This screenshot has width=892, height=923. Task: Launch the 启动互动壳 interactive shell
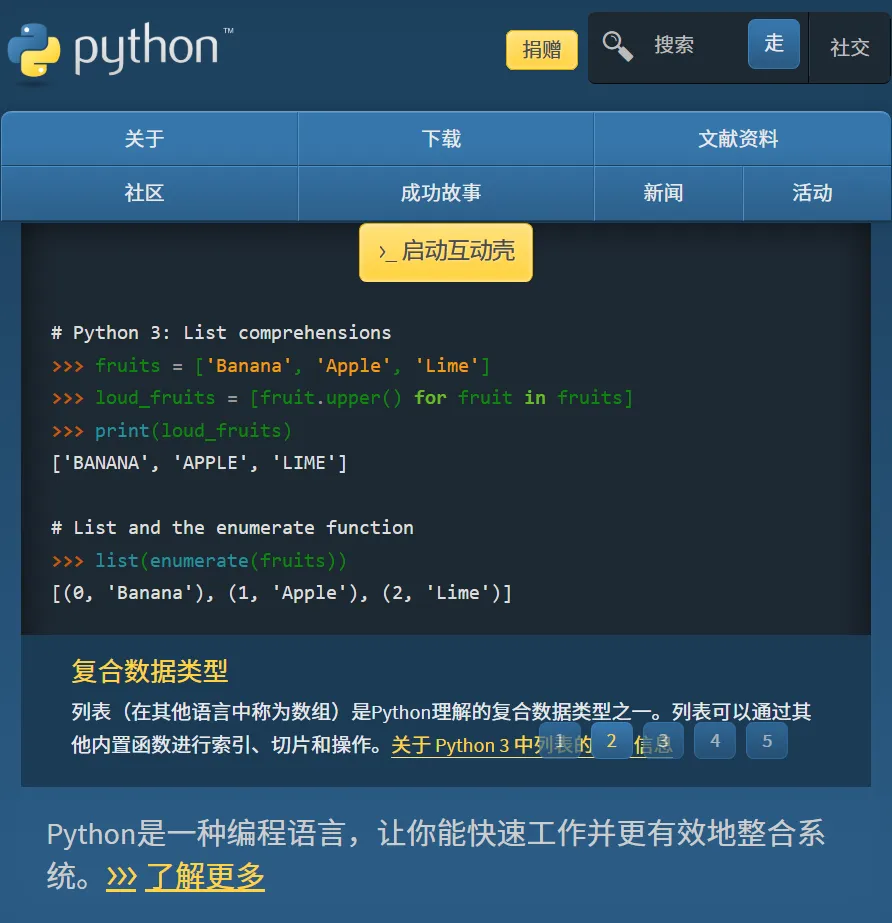(446, 252)
